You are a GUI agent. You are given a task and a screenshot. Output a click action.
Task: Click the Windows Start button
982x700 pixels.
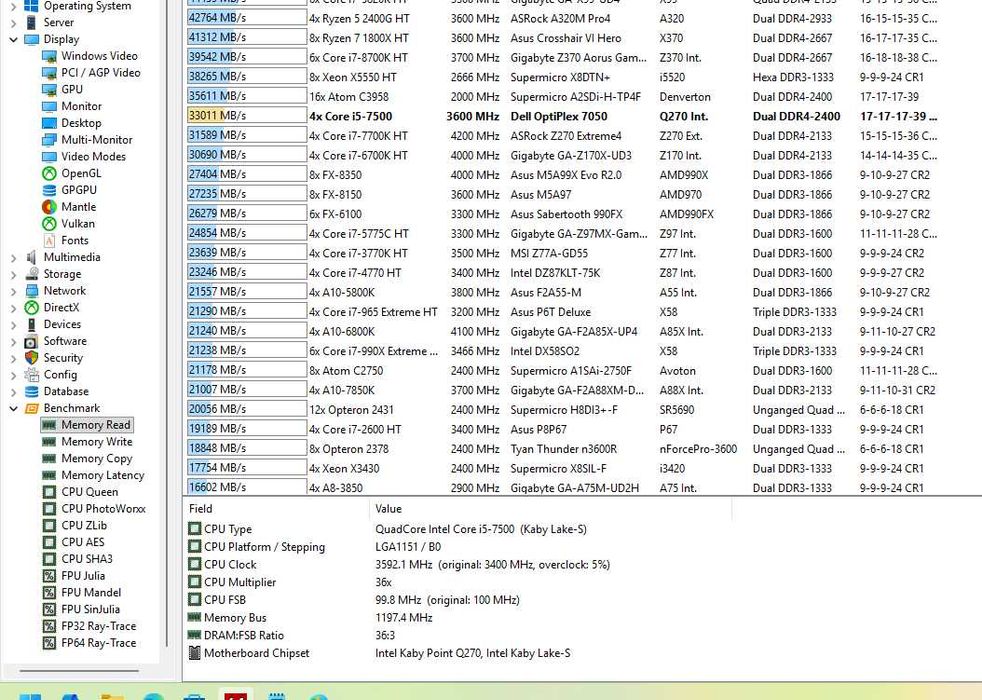(x=30, y=696)
